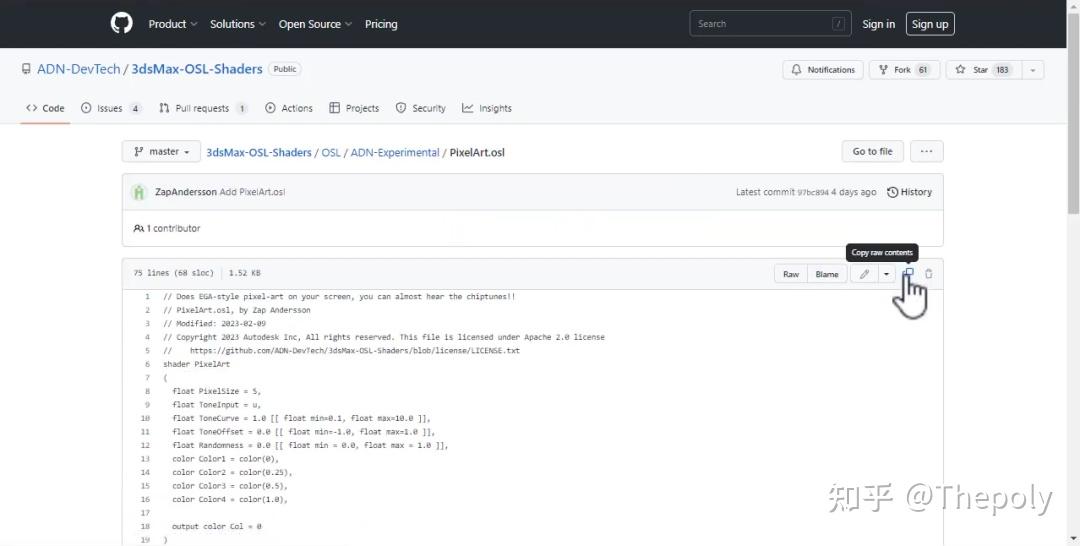Copy raw contents of the file
This screenshot has height=546, width=1080.
pos(908,274)
